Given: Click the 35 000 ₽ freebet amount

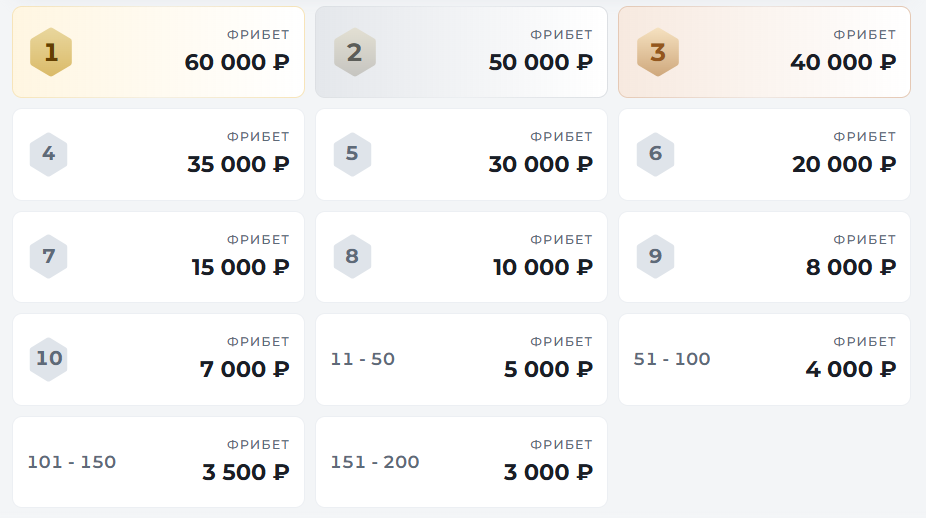Looking at the screenshot, I should pyautogui.click(x=238, y=165).
